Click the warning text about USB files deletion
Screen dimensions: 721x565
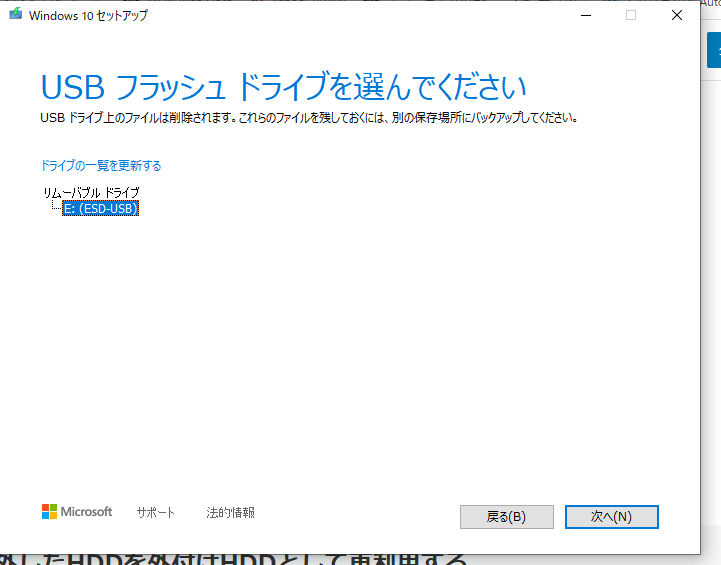coord(309,118)
